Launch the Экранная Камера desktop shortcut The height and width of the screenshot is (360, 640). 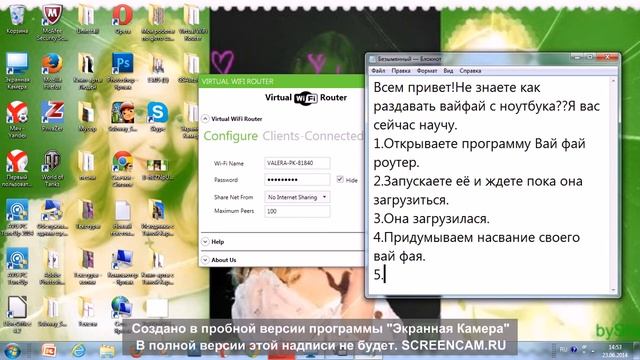tap(17, 70)
